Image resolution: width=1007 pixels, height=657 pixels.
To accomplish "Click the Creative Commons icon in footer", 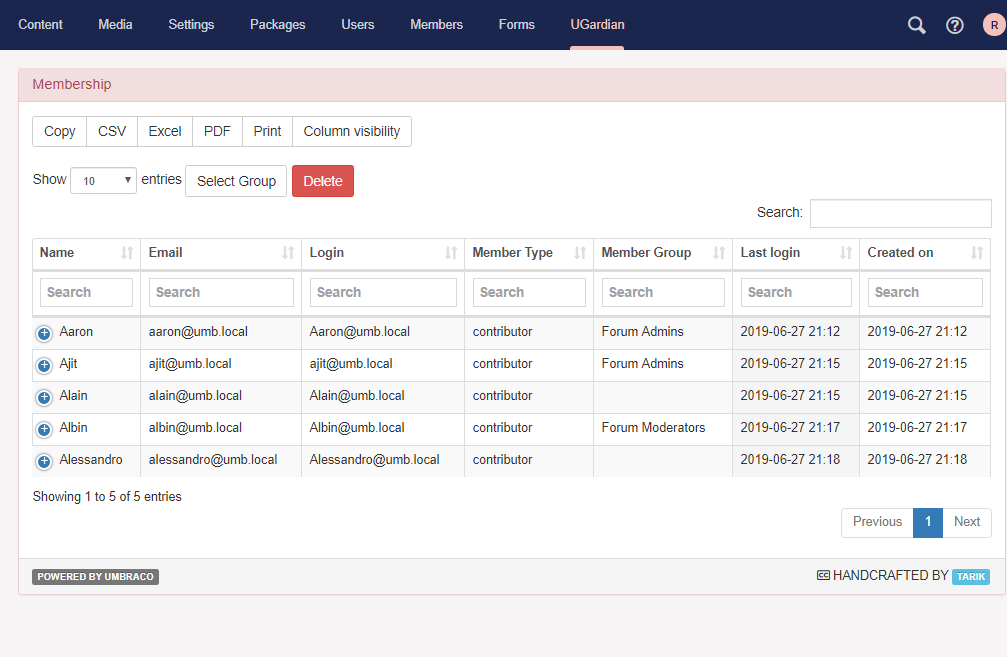I will [823, 575].
